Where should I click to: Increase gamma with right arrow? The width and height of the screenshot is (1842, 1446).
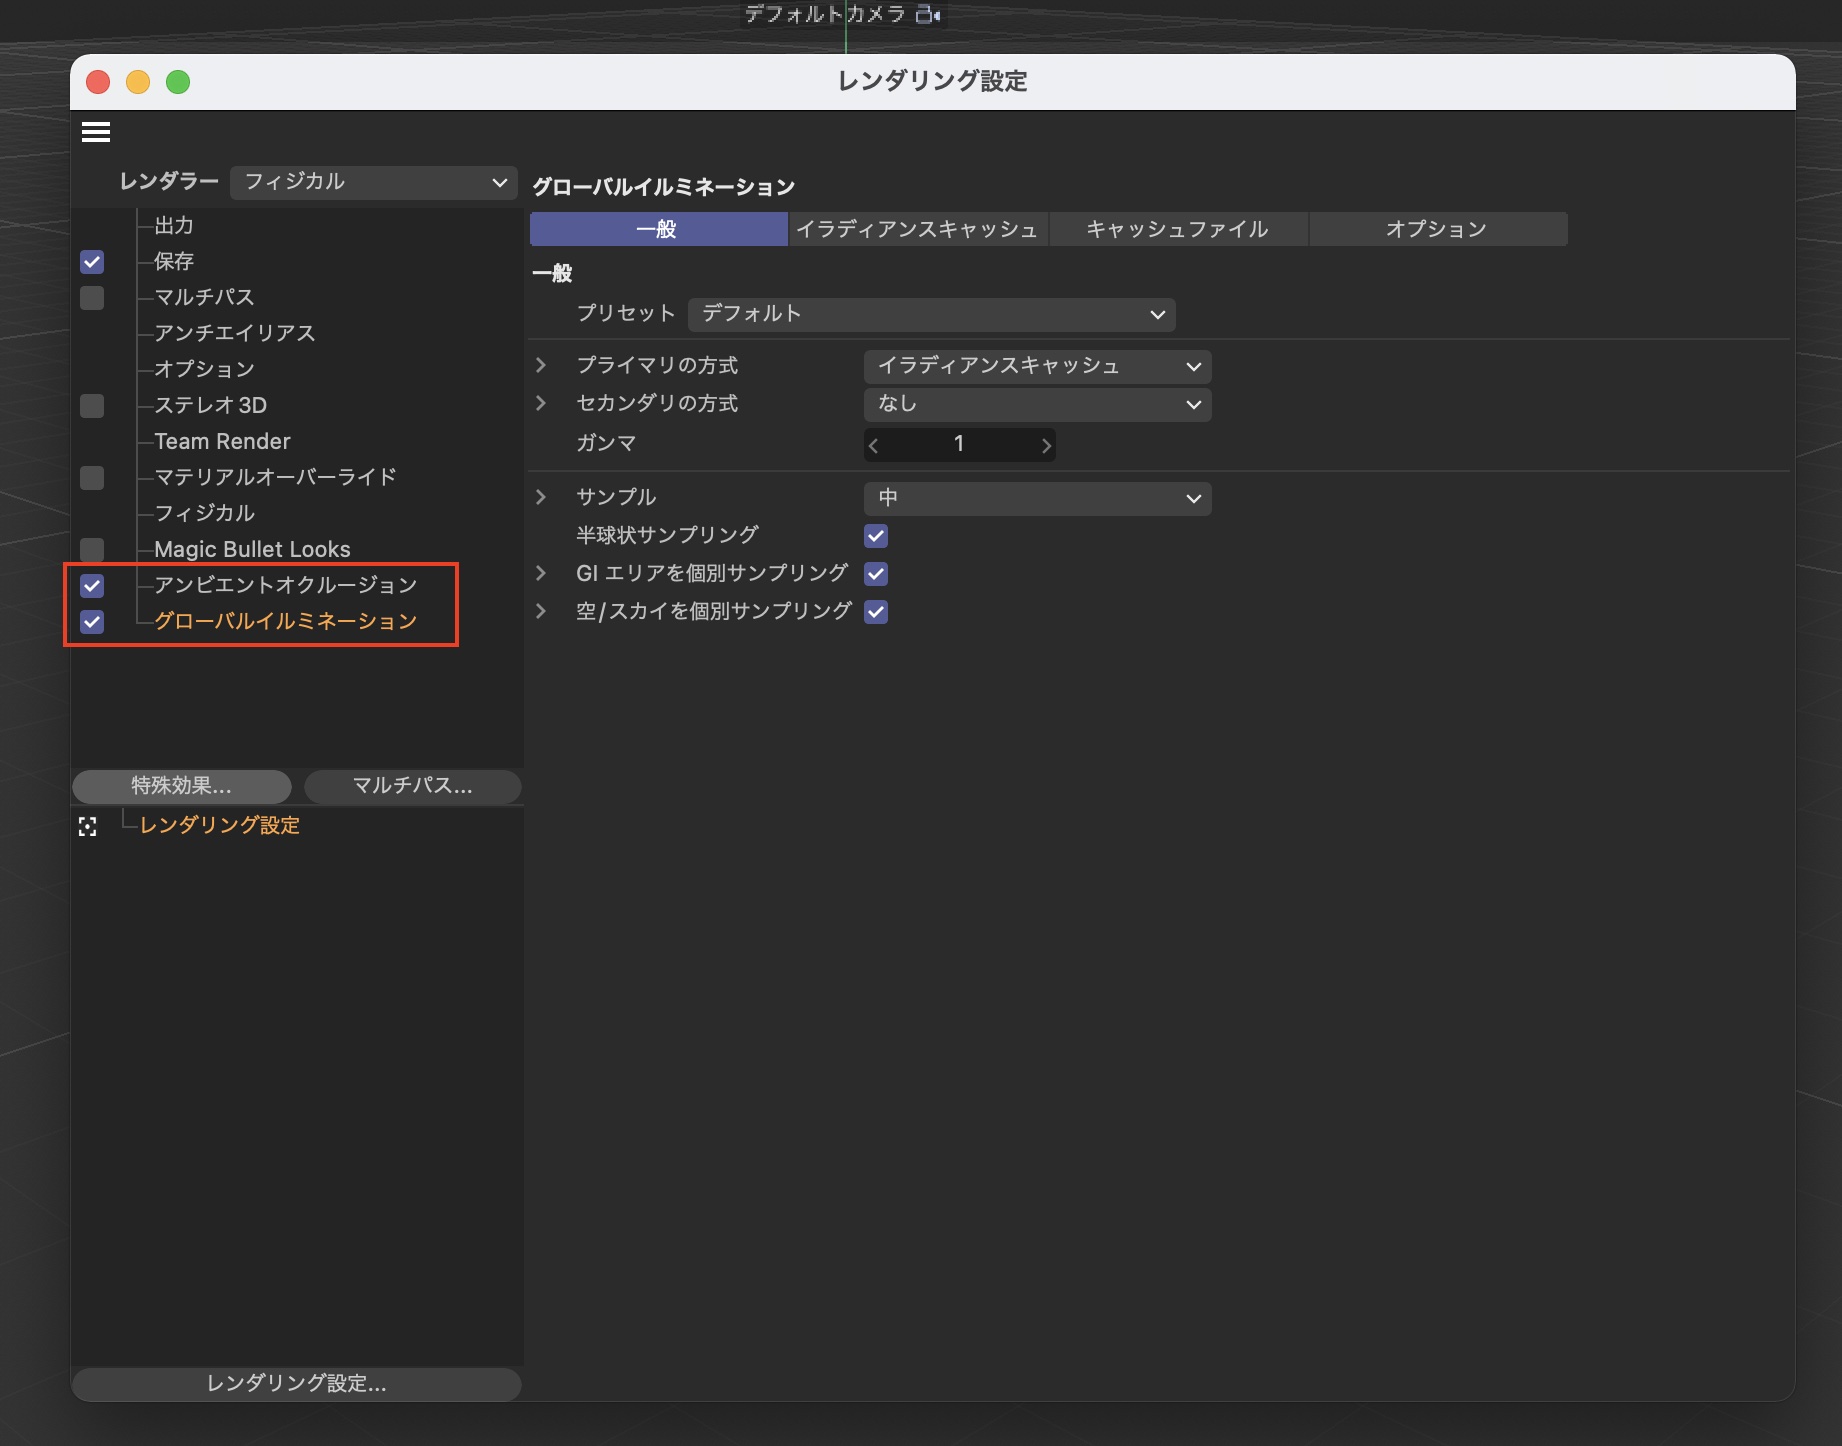[x=1046, y=445]
